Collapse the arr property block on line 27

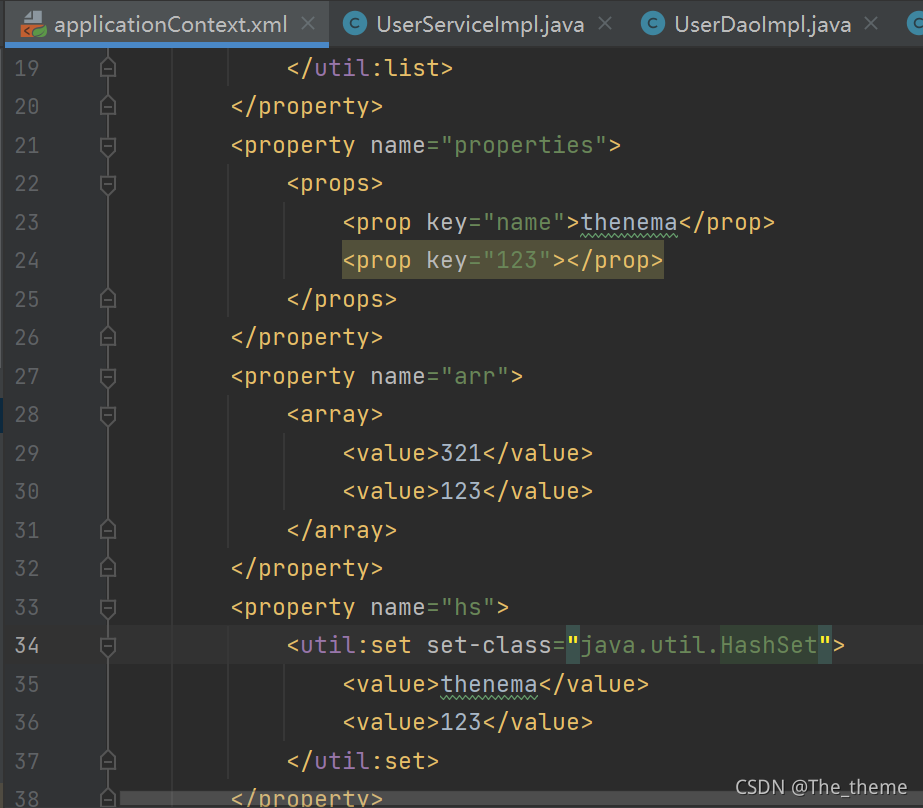(108, 377)
